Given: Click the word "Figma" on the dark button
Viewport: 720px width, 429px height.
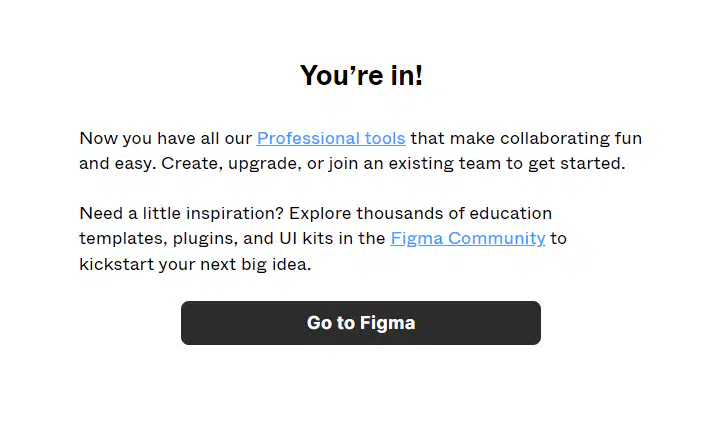Looking at the screenshot, I should pyautogui.click(x=388, y=323).
